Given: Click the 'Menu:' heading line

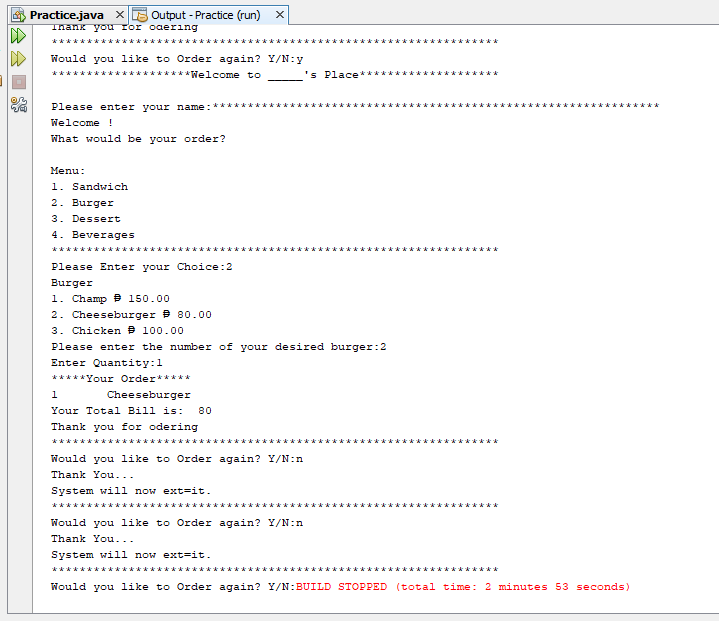Looking at the screenshot, I should coord(68,171).
